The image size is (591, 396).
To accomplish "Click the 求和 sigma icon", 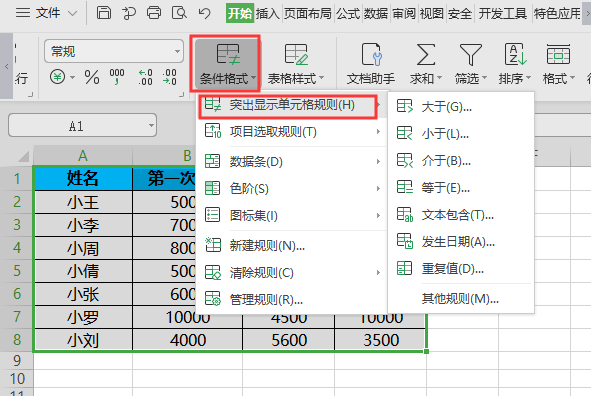I will (426, 55).
